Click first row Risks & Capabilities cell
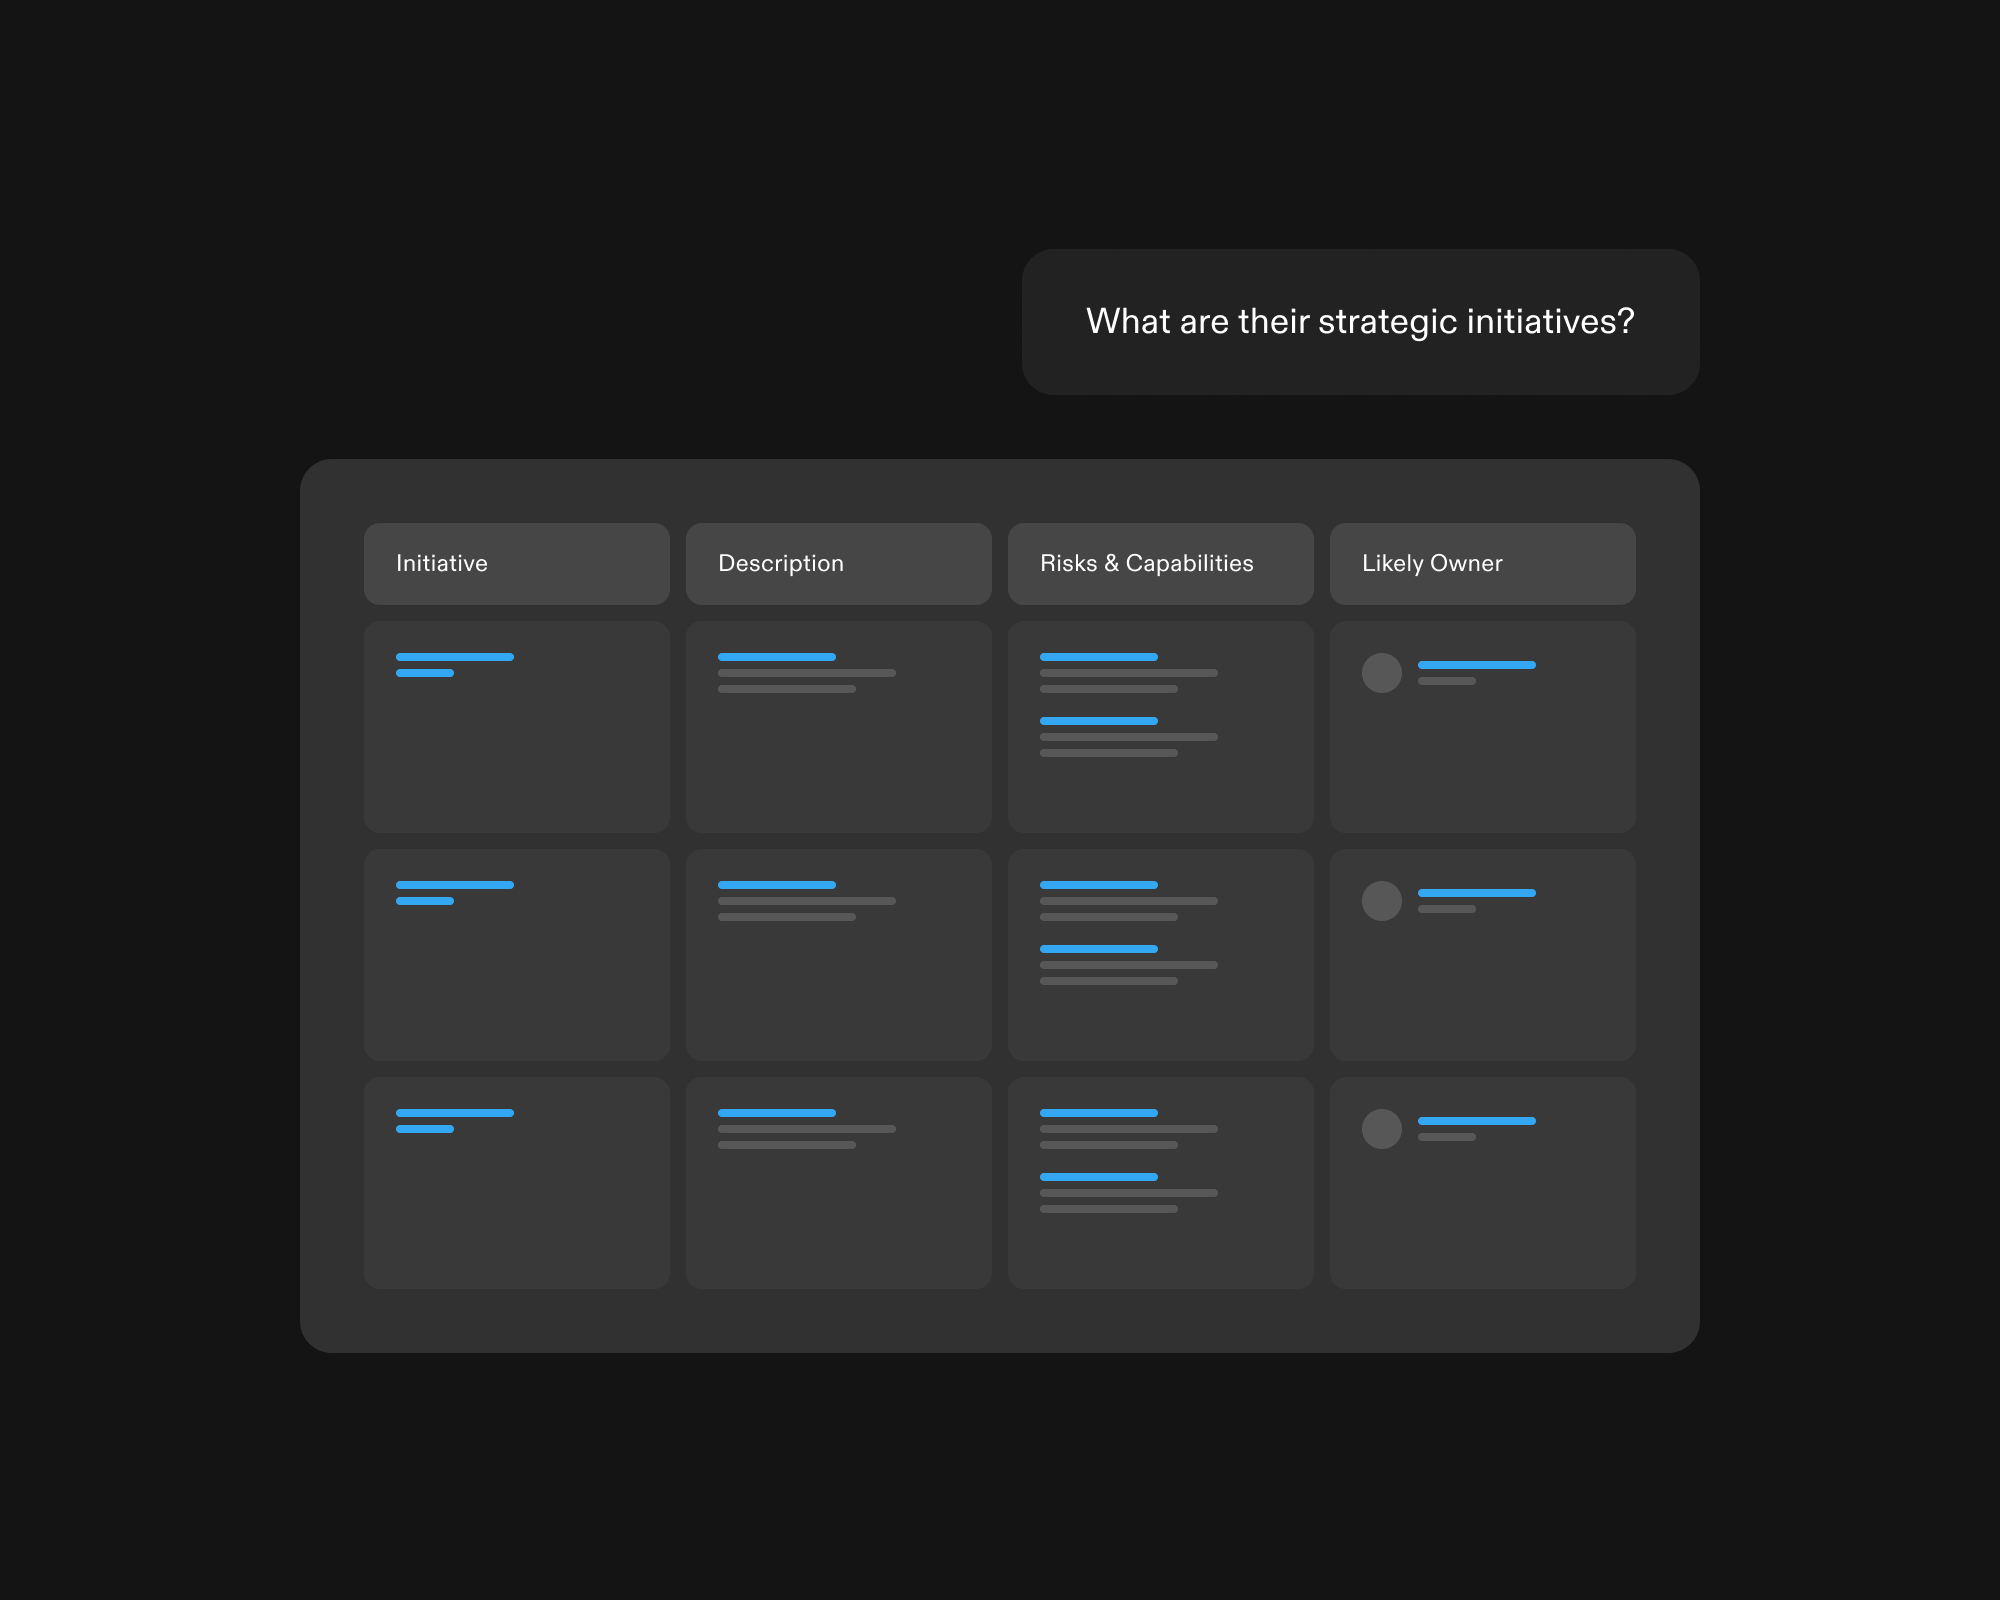This screenshot has height=1600, width=2000. pos(1160,727)
